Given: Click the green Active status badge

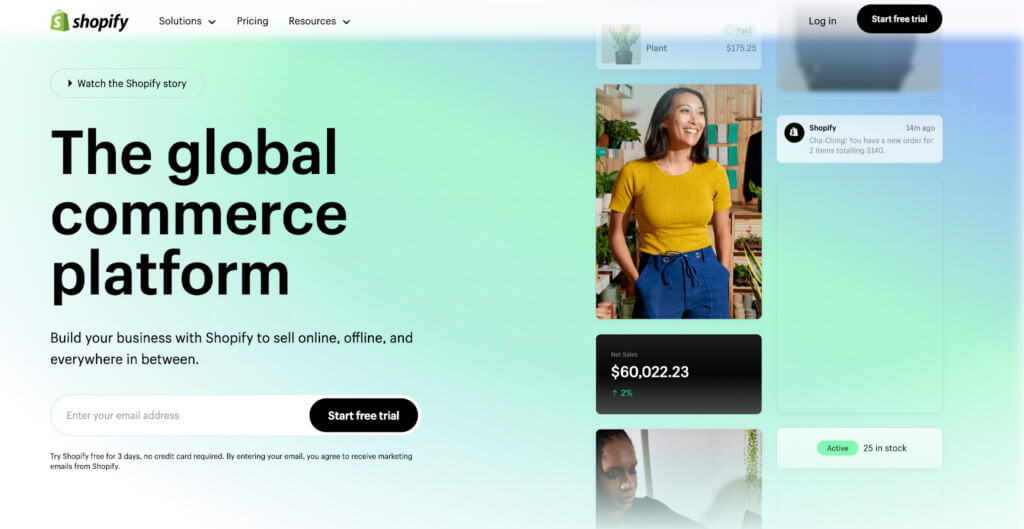Looking at the screenshot, I should [x=837, y=448].
